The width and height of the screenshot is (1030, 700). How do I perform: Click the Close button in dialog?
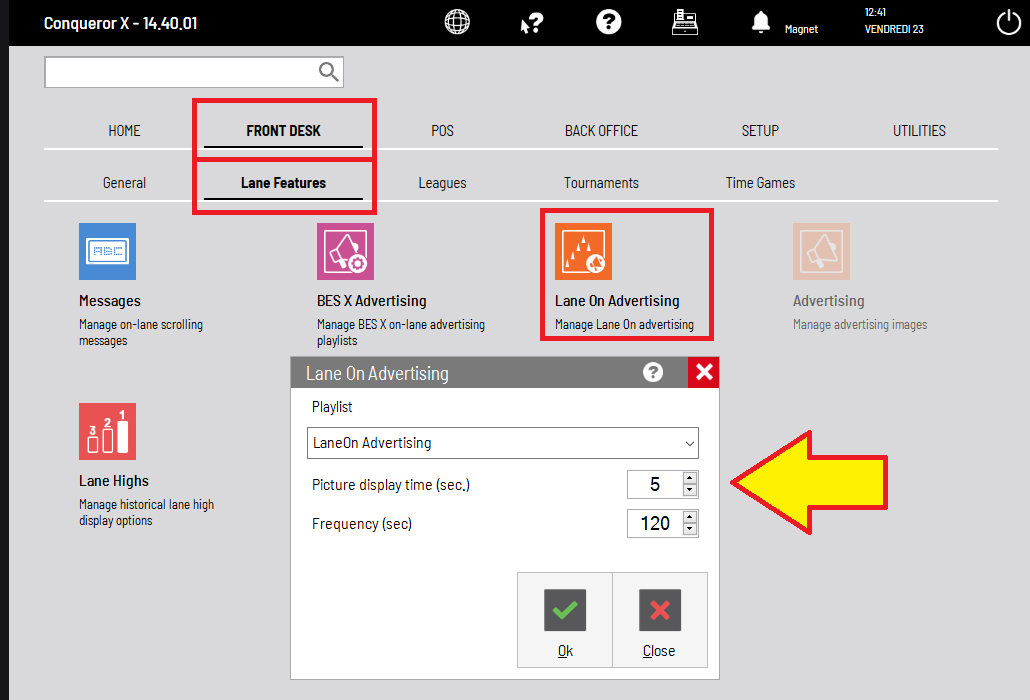(x=660, y=620)
